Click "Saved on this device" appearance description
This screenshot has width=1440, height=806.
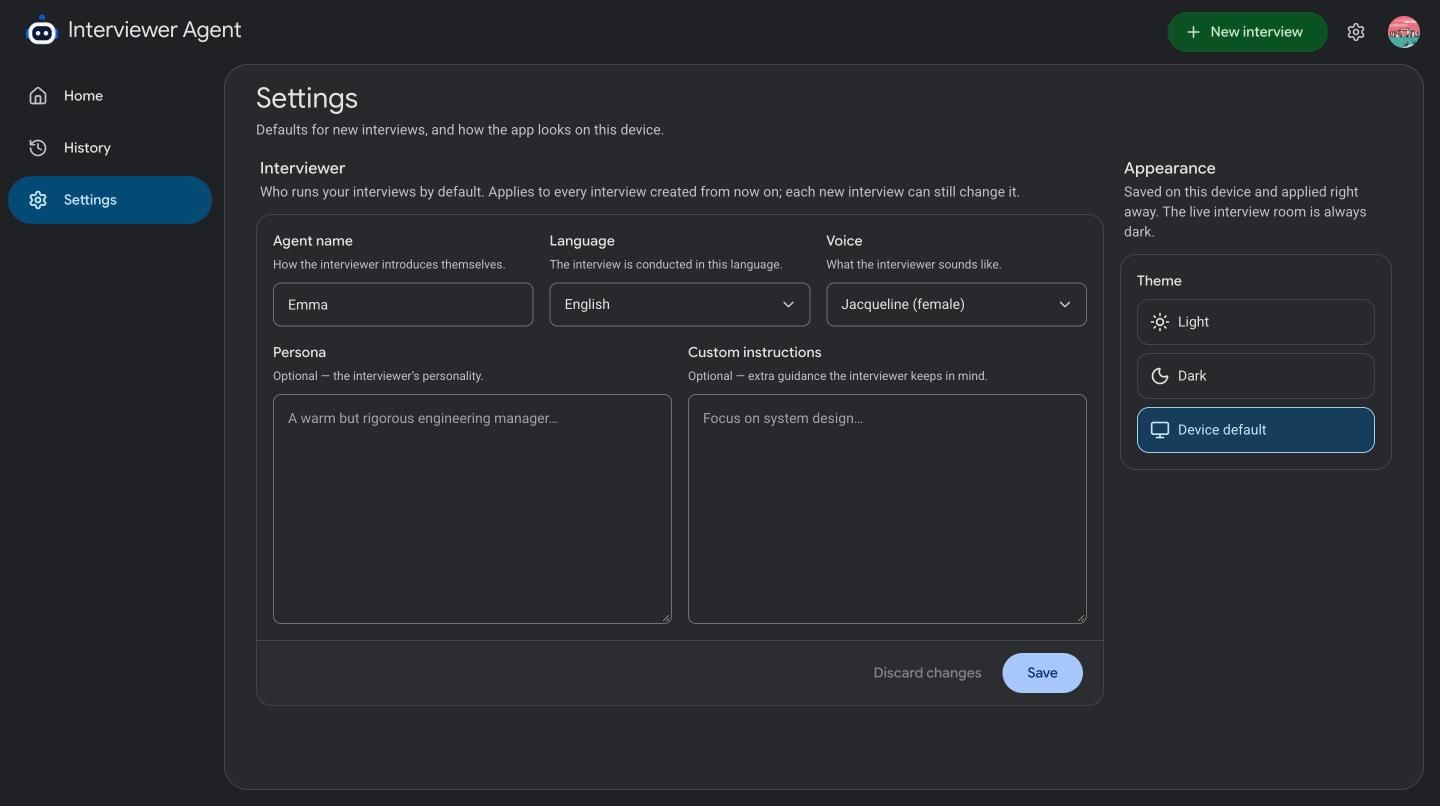[x=1246, y=212]
